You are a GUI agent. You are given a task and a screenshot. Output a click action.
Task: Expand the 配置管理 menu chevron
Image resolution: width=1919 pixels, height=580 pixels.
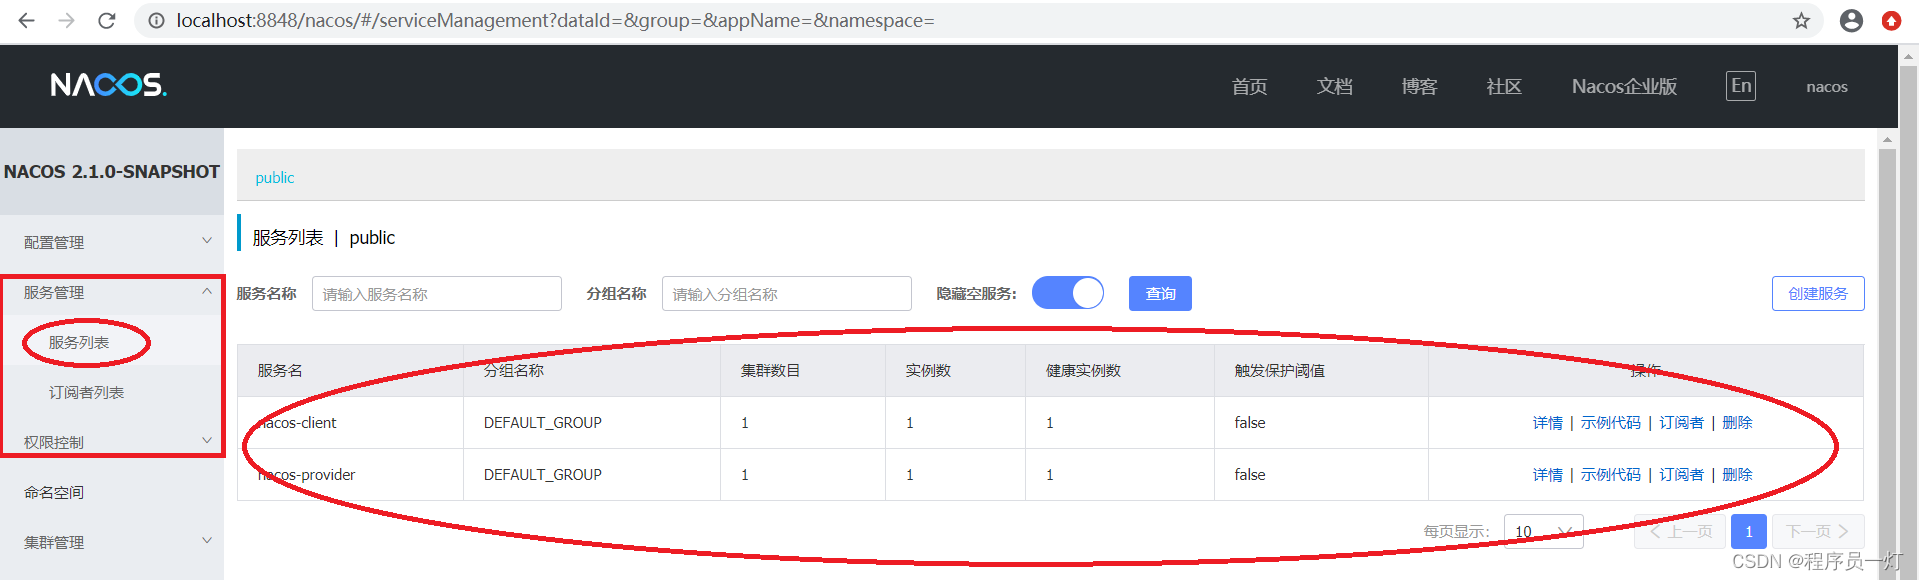pos(207,241)
